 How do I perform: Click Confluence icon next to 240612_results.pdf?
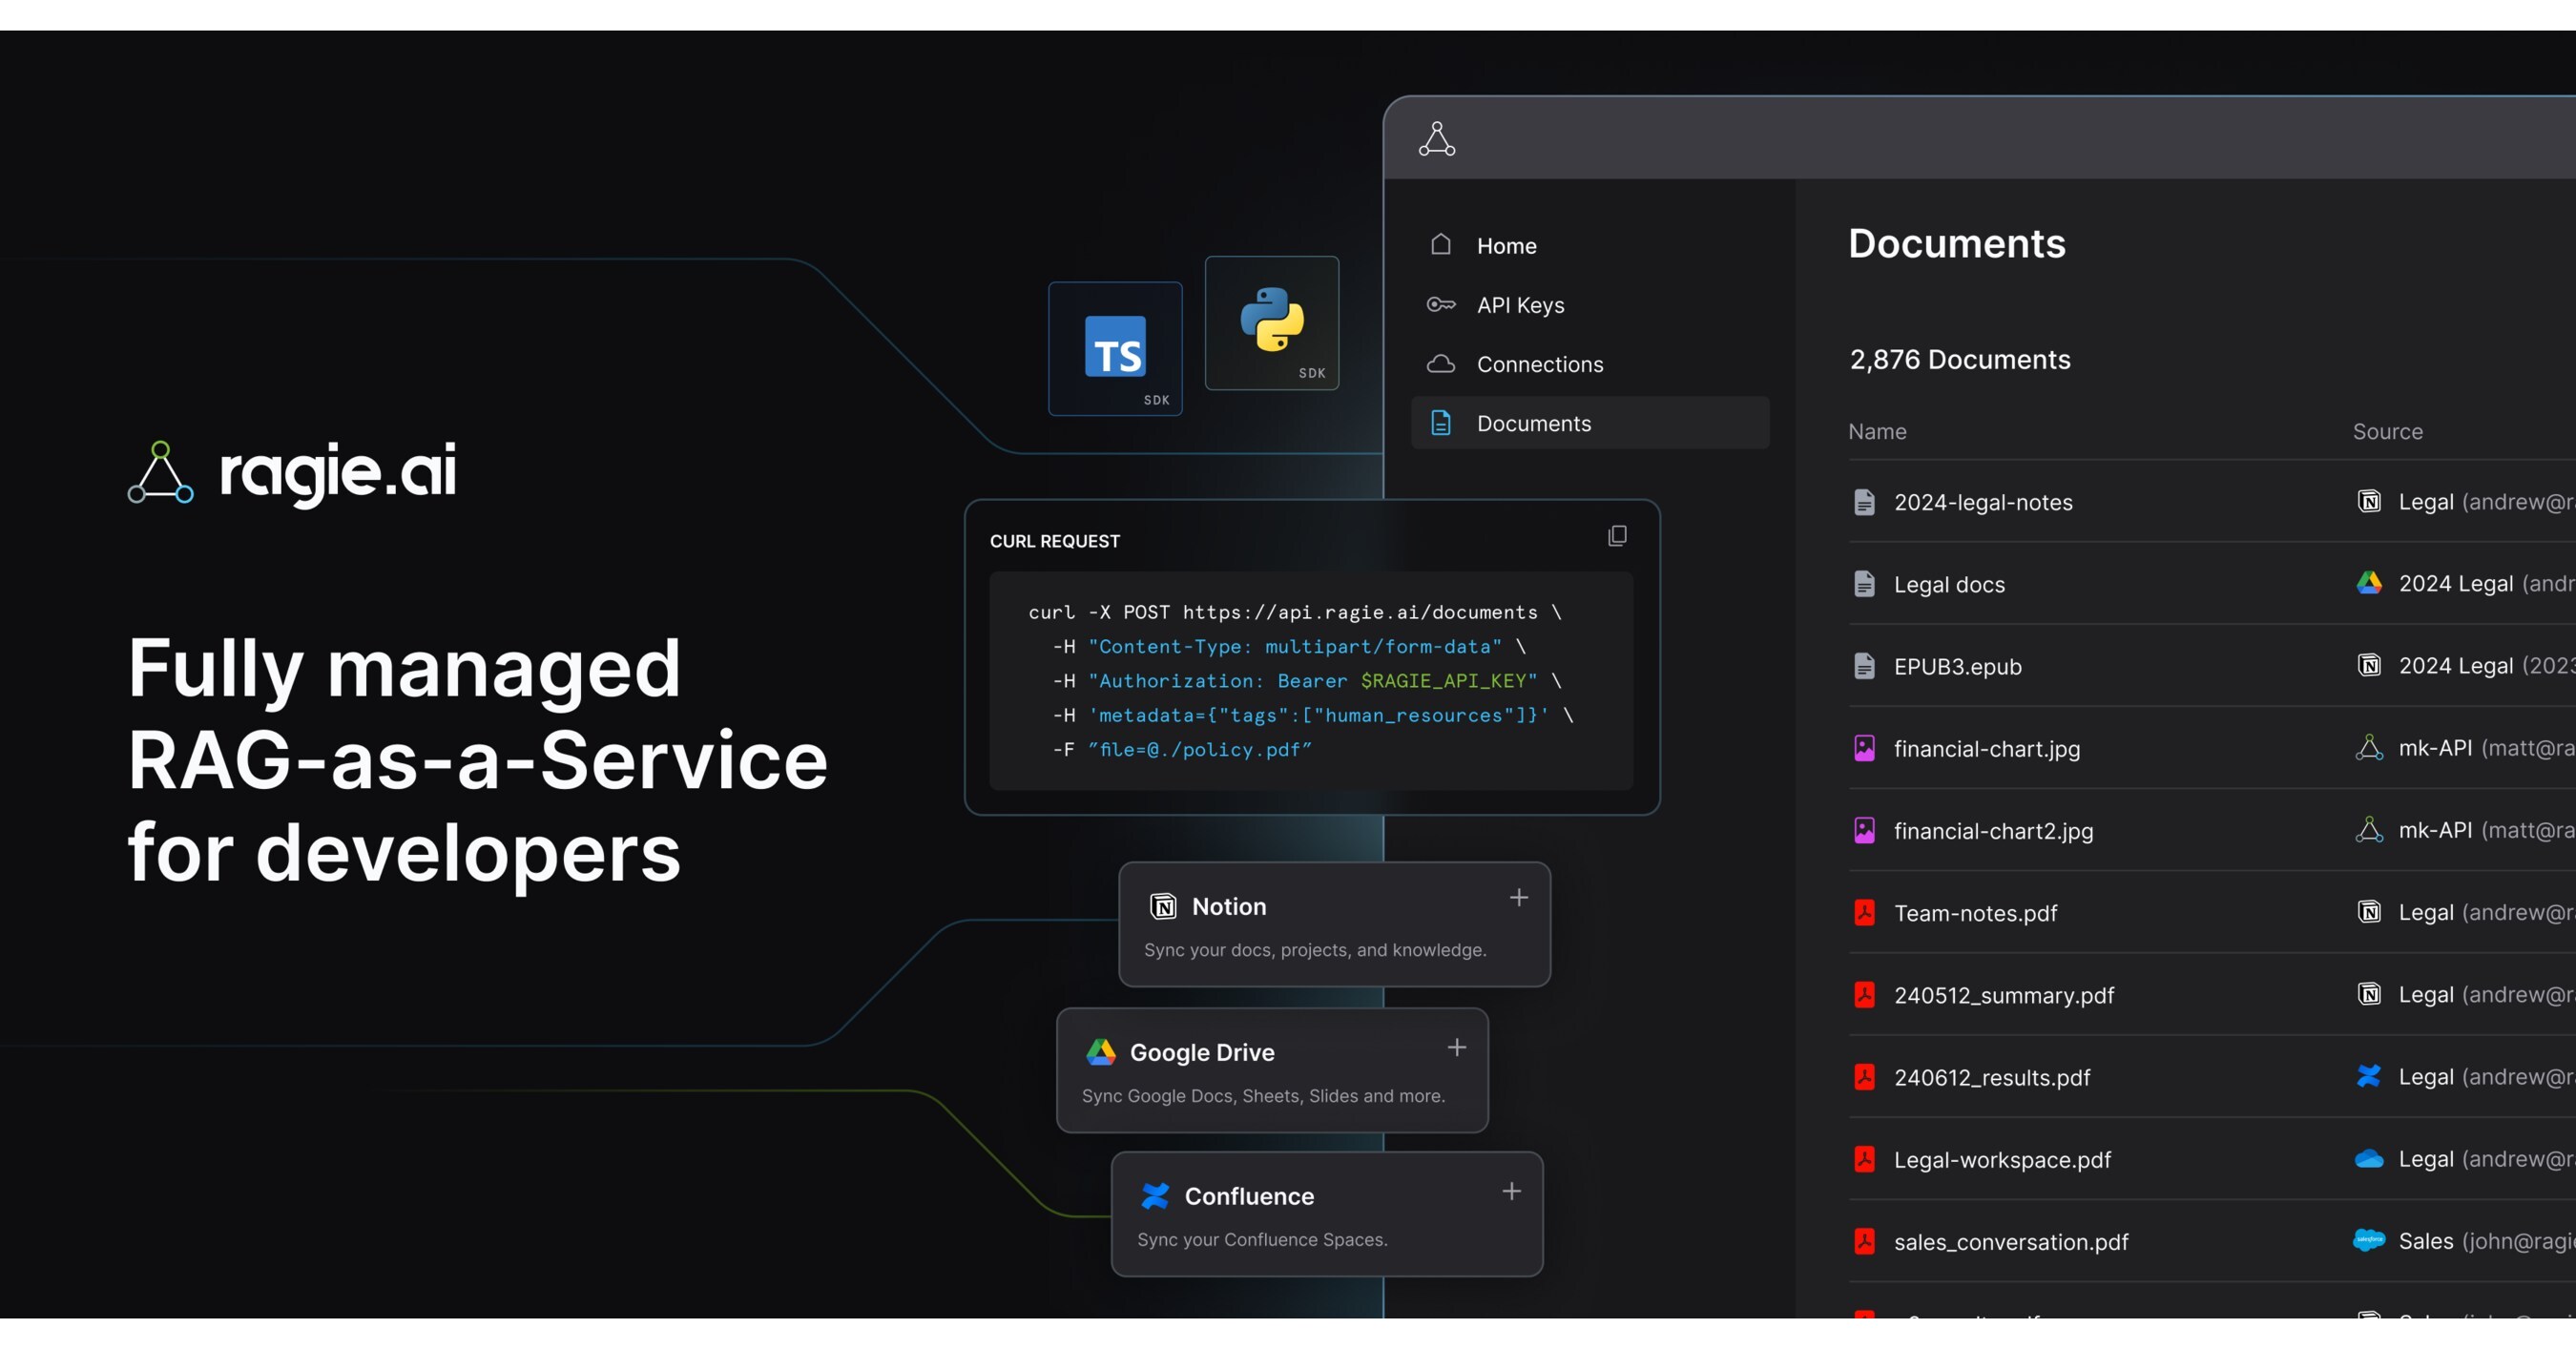coord(2368,1076)
